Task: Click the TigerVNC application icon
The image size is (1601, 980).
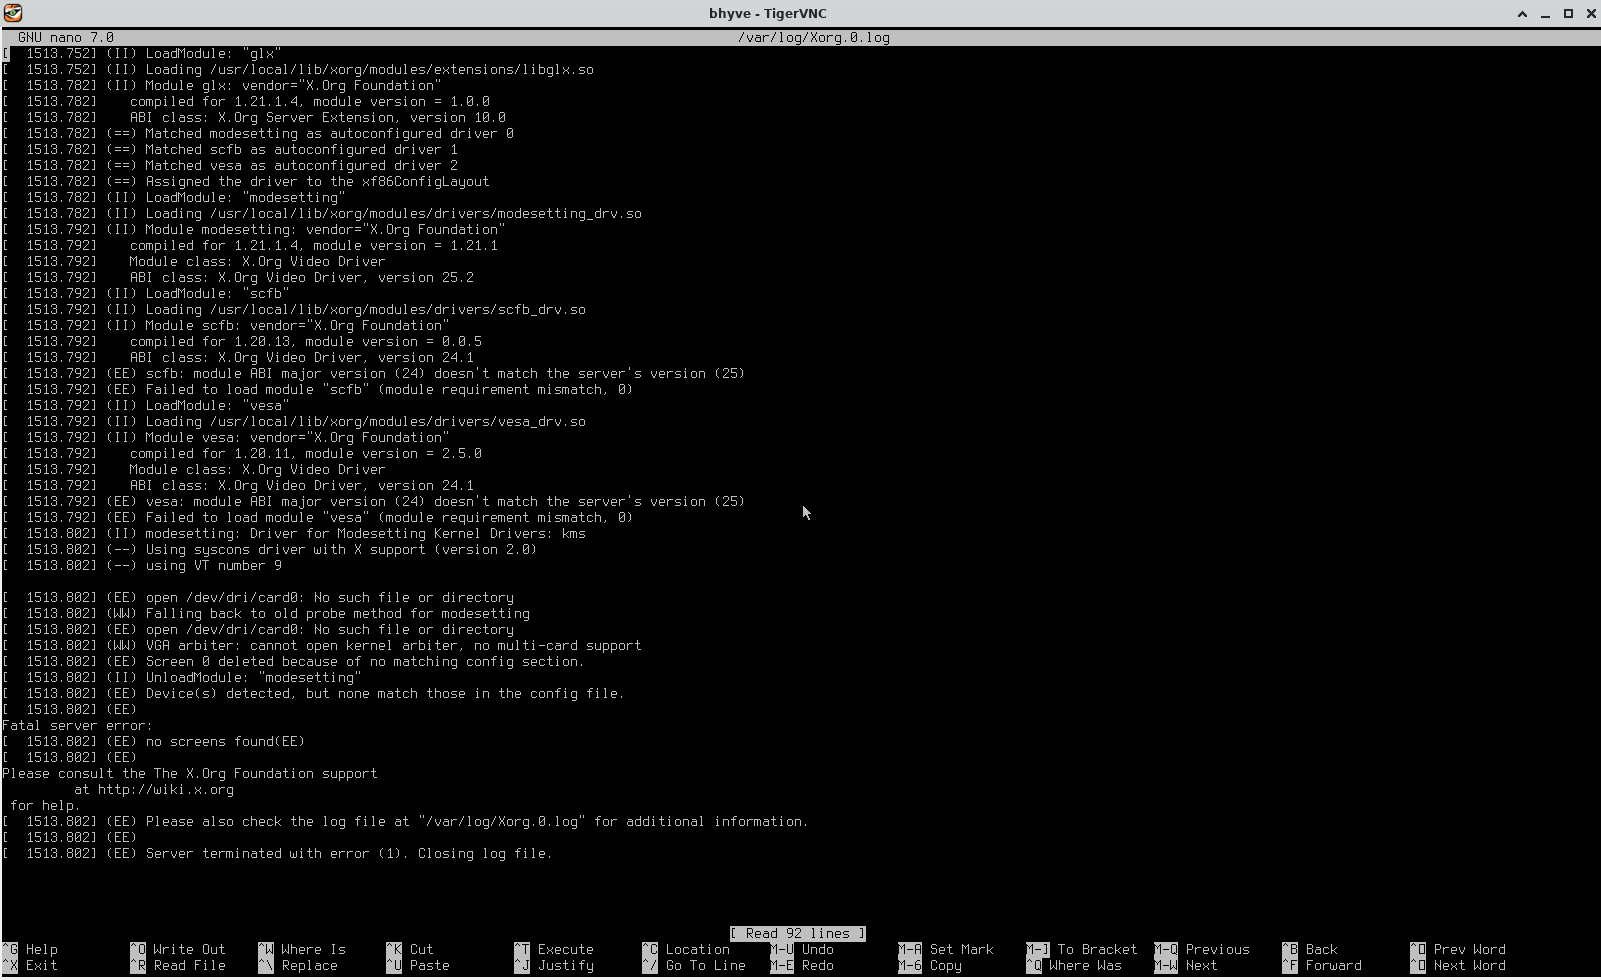Action: coord(11,13)
